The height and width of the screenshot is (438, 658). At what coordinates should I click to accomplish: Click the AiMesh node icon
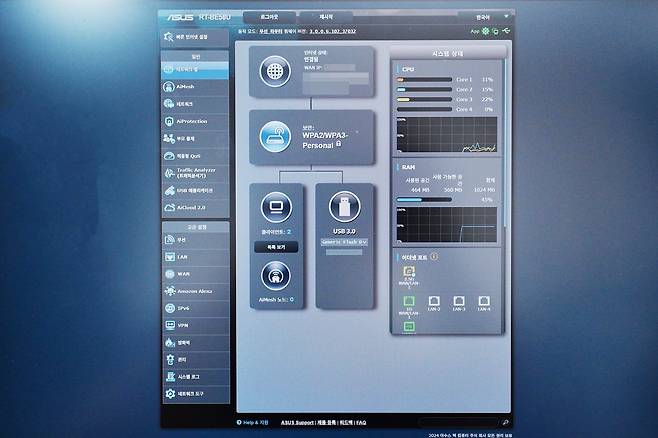pos(275,274)
